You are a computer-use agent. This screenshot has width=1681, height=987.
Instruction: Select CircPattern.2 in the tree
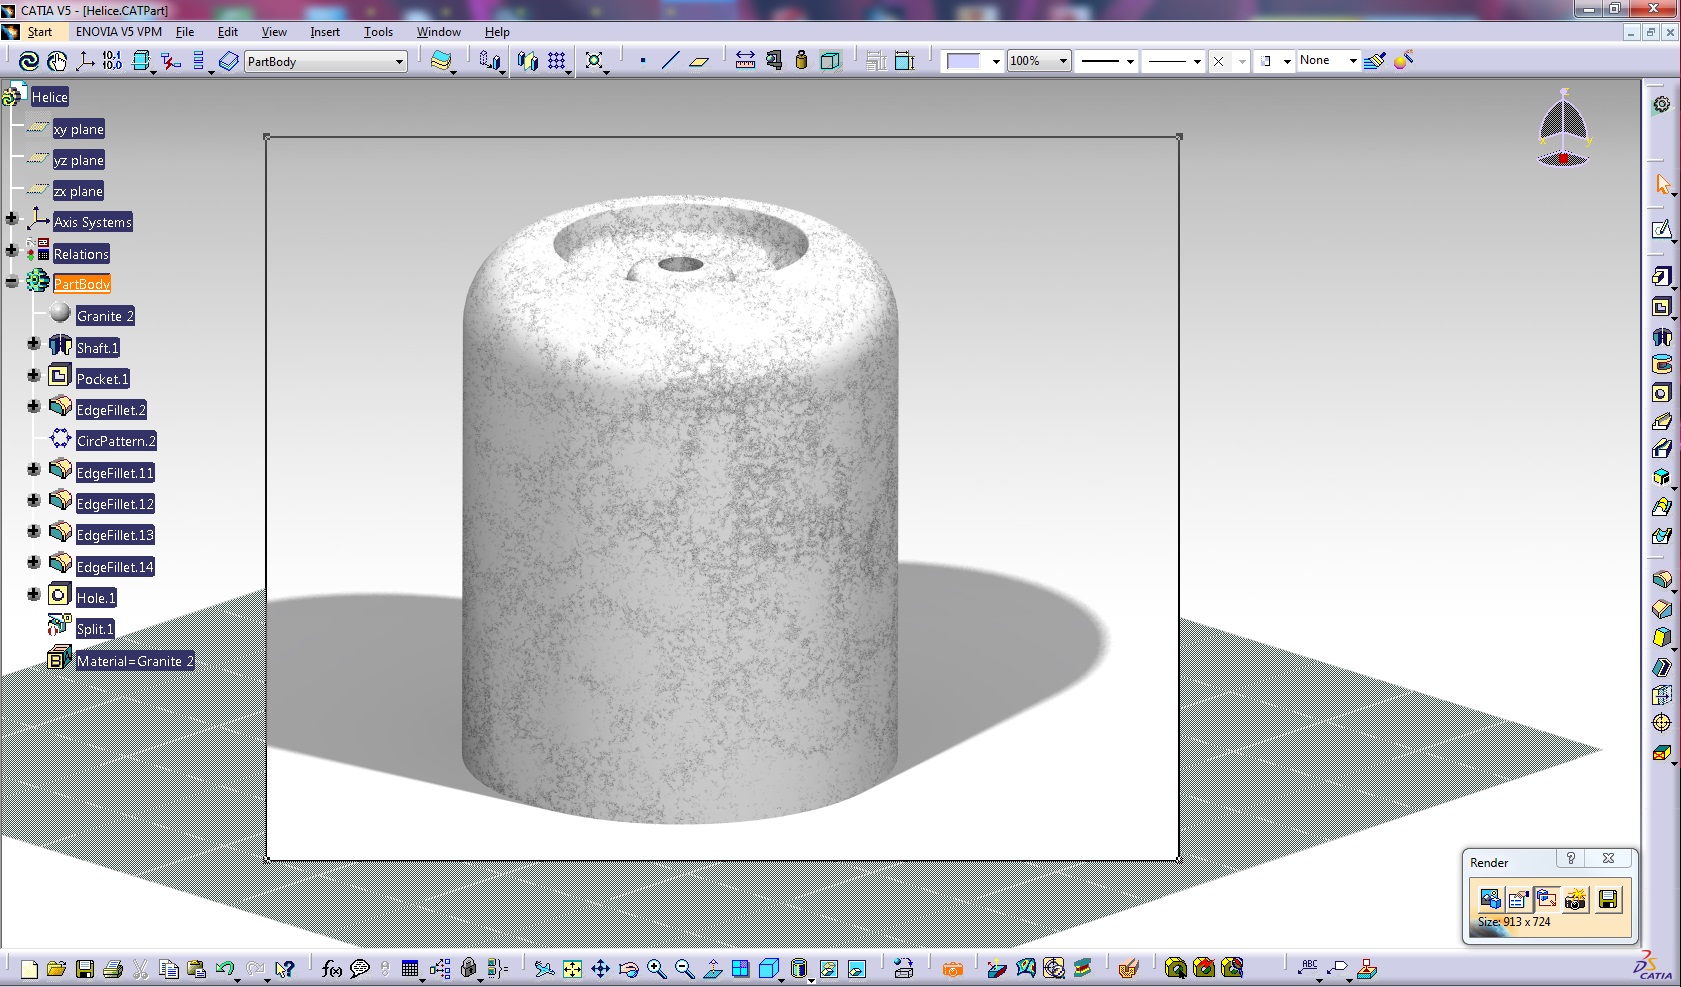tap(116, 441)
